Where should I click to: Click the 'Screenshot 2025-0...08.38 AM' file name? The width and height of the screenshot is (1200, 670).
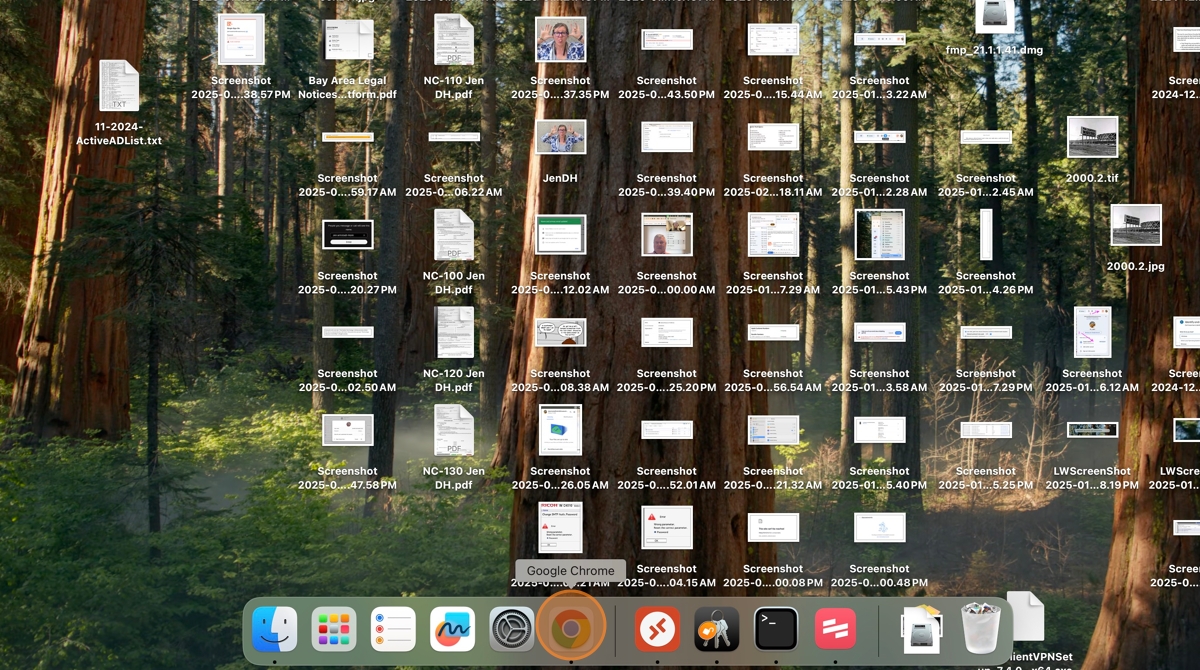click(560, 380)
